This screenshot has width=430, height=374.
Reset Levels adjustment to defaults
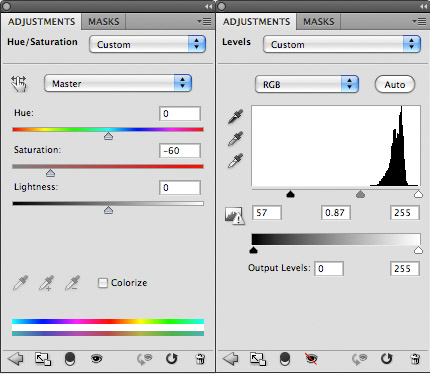tap(387, 359)
